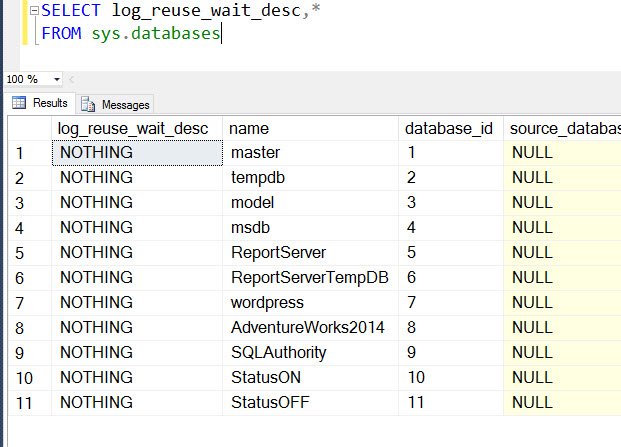
Task: Click the 'SQLAuthority' name cell
Action: 310,352
